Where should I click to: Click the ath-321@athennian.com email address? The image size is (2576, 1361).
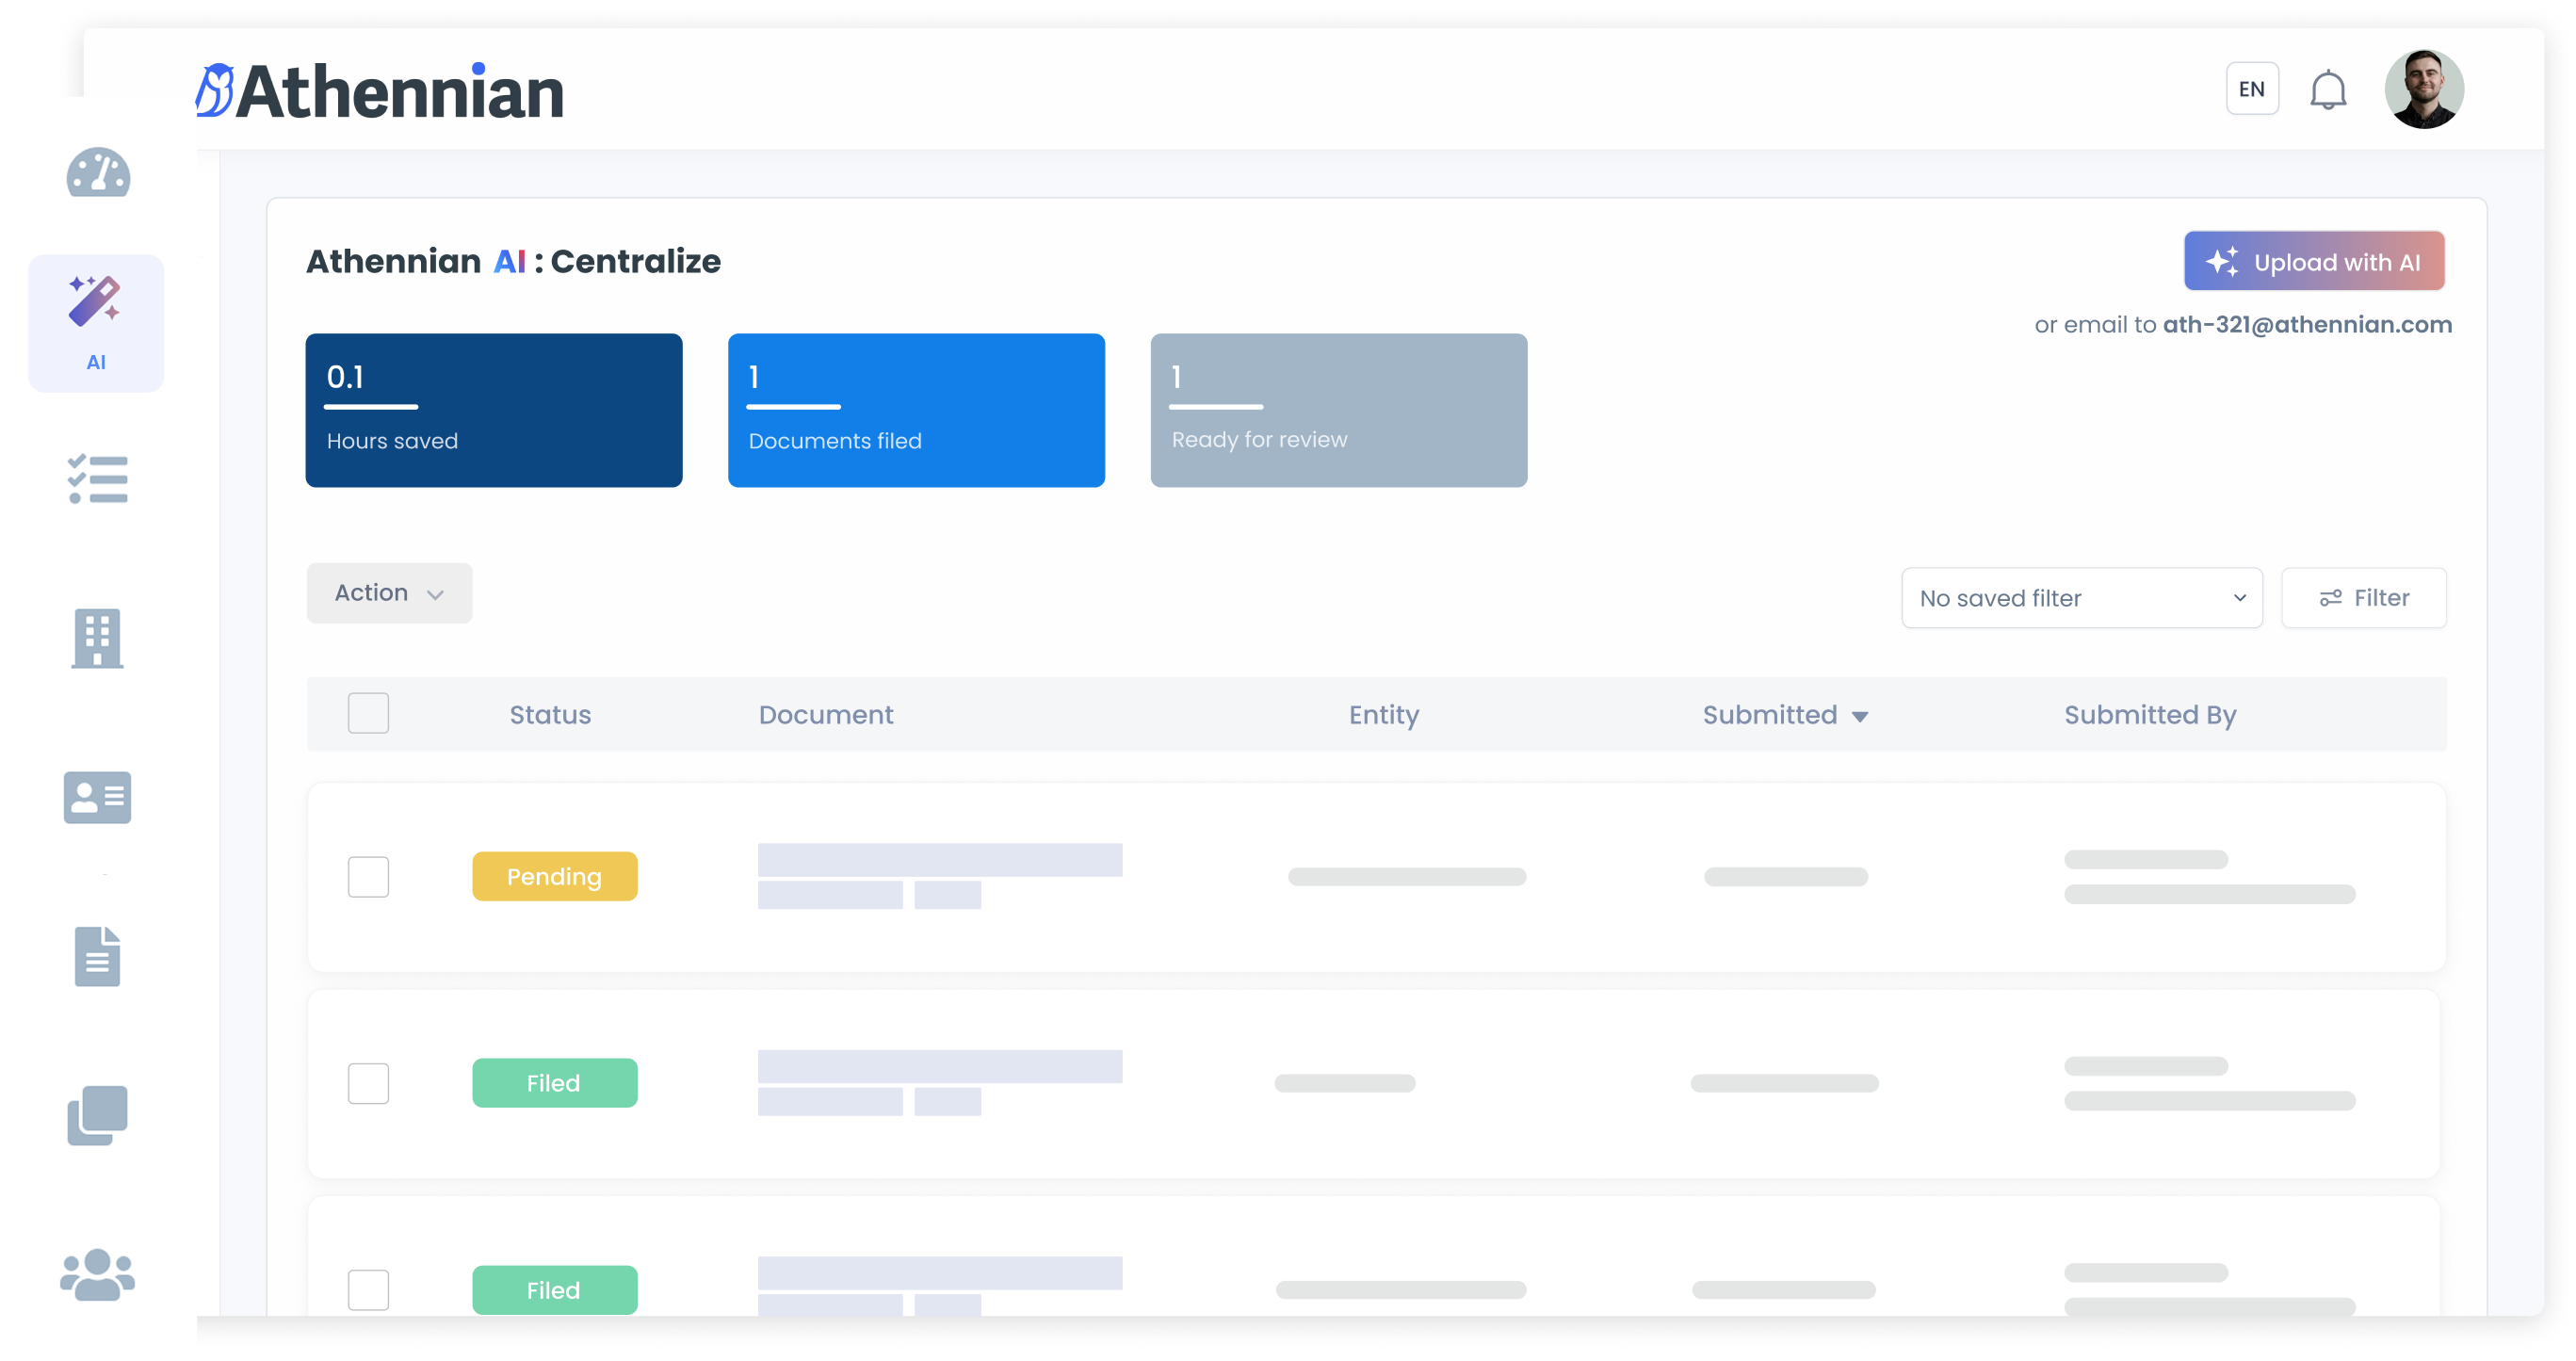2307,325
